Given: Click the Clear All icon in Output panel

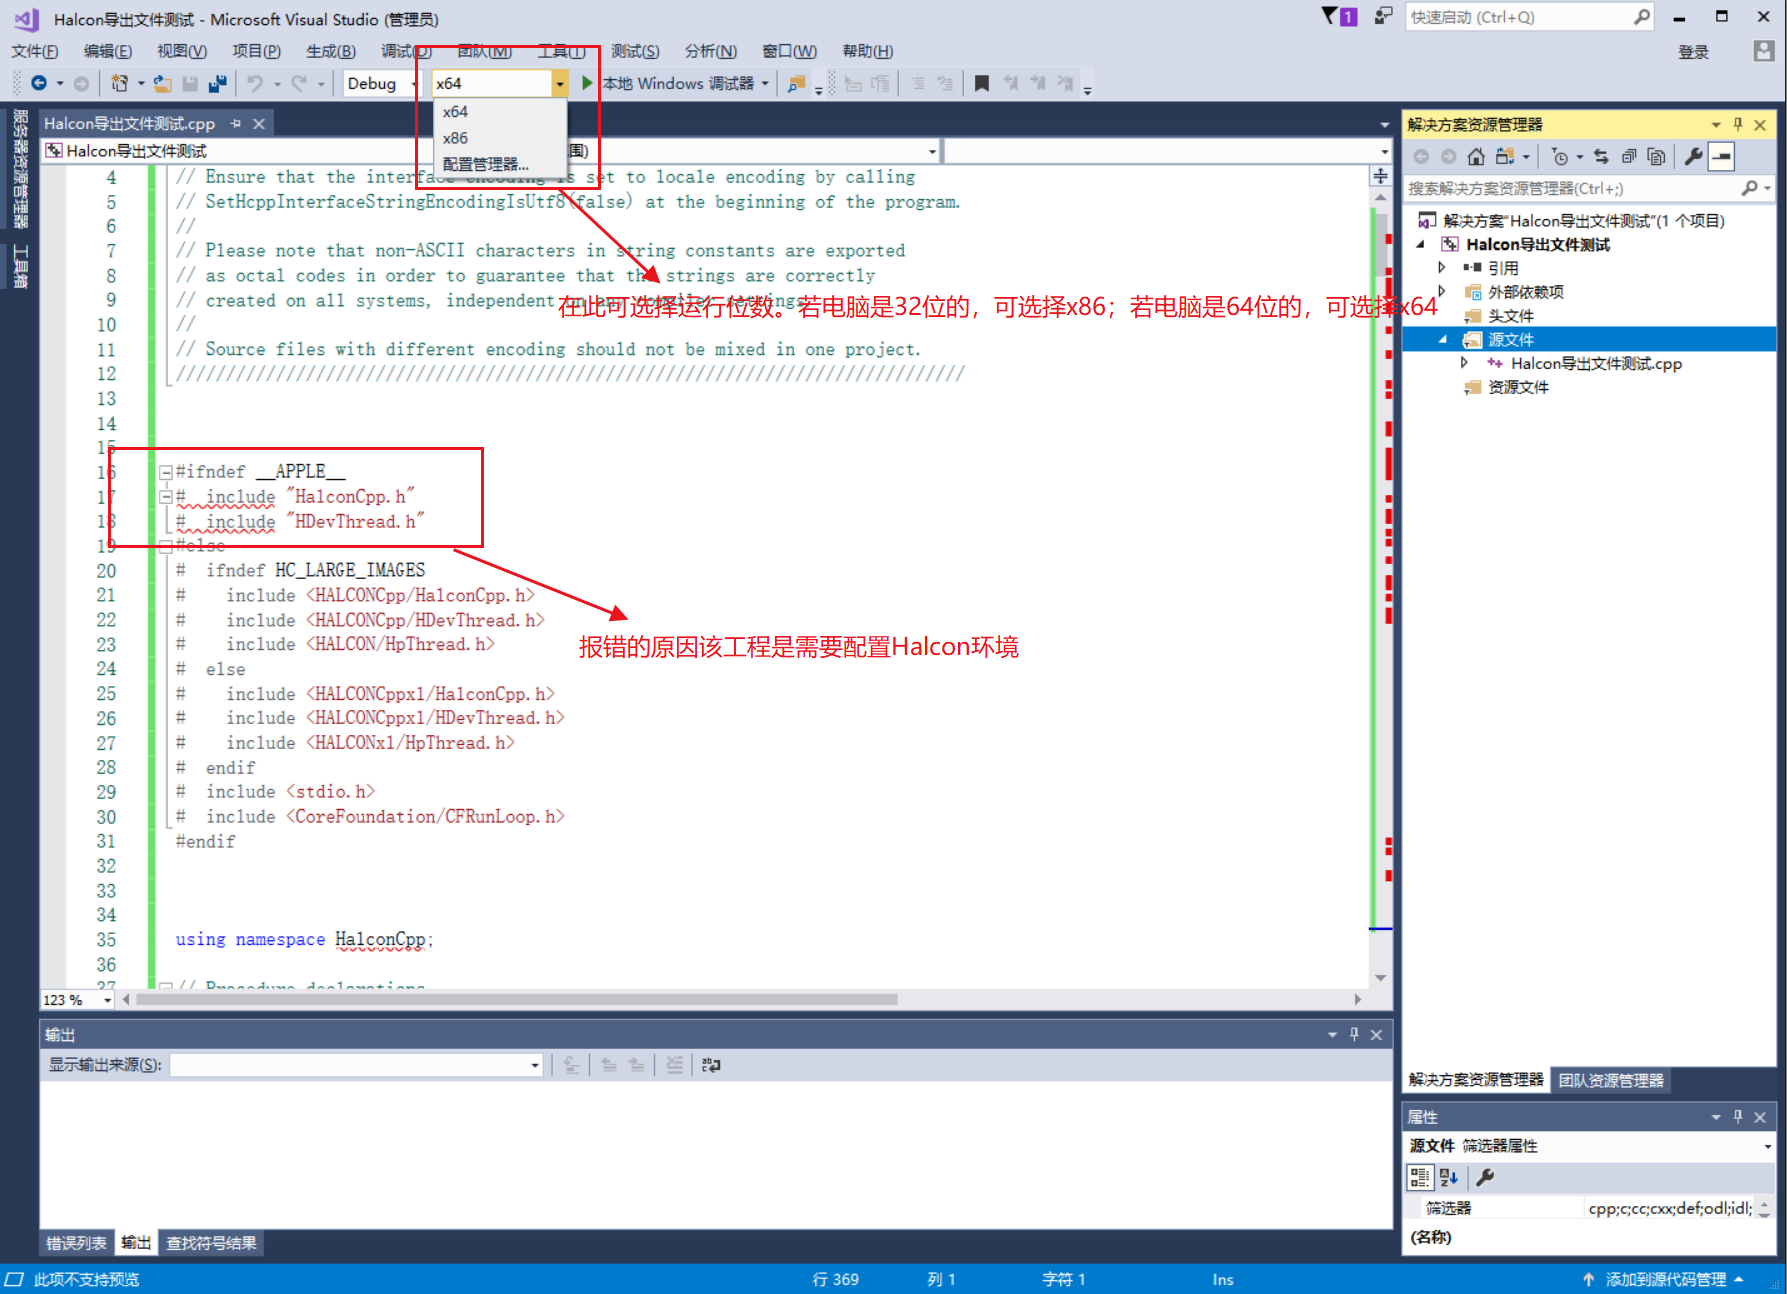Looking at the screenshot, I should click(675, 1065).
